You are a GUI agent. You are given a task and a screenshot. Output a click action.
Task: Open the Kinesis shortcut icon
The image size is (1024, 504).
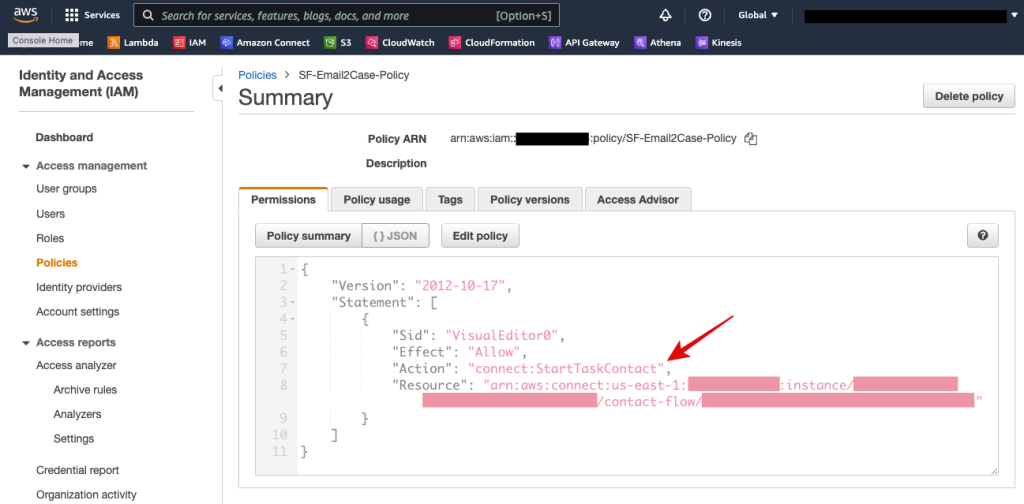(x=702, y=42)
